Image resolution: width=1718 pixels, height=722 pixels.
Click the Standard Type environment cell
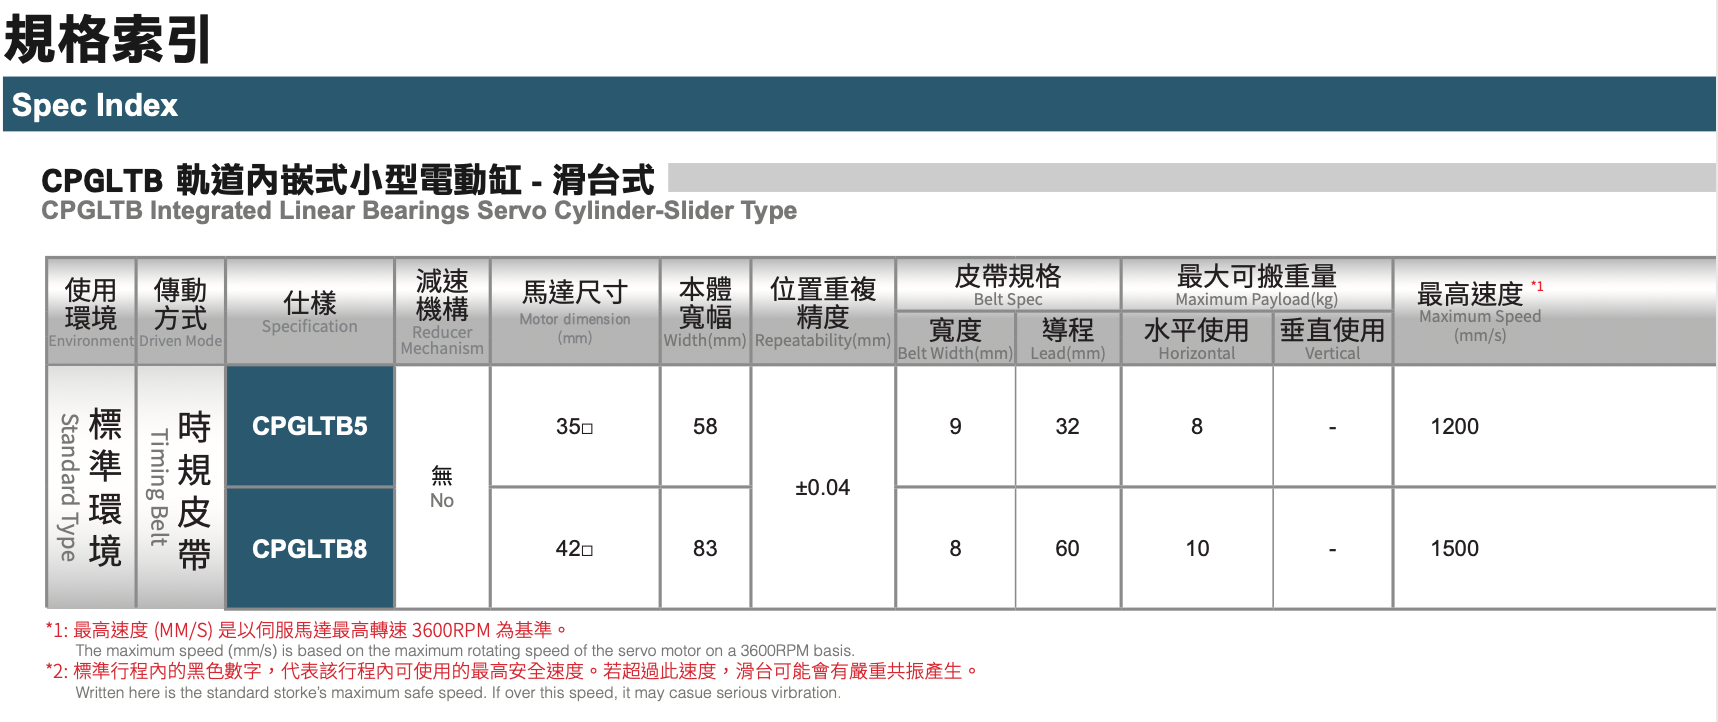coord(91,487)
